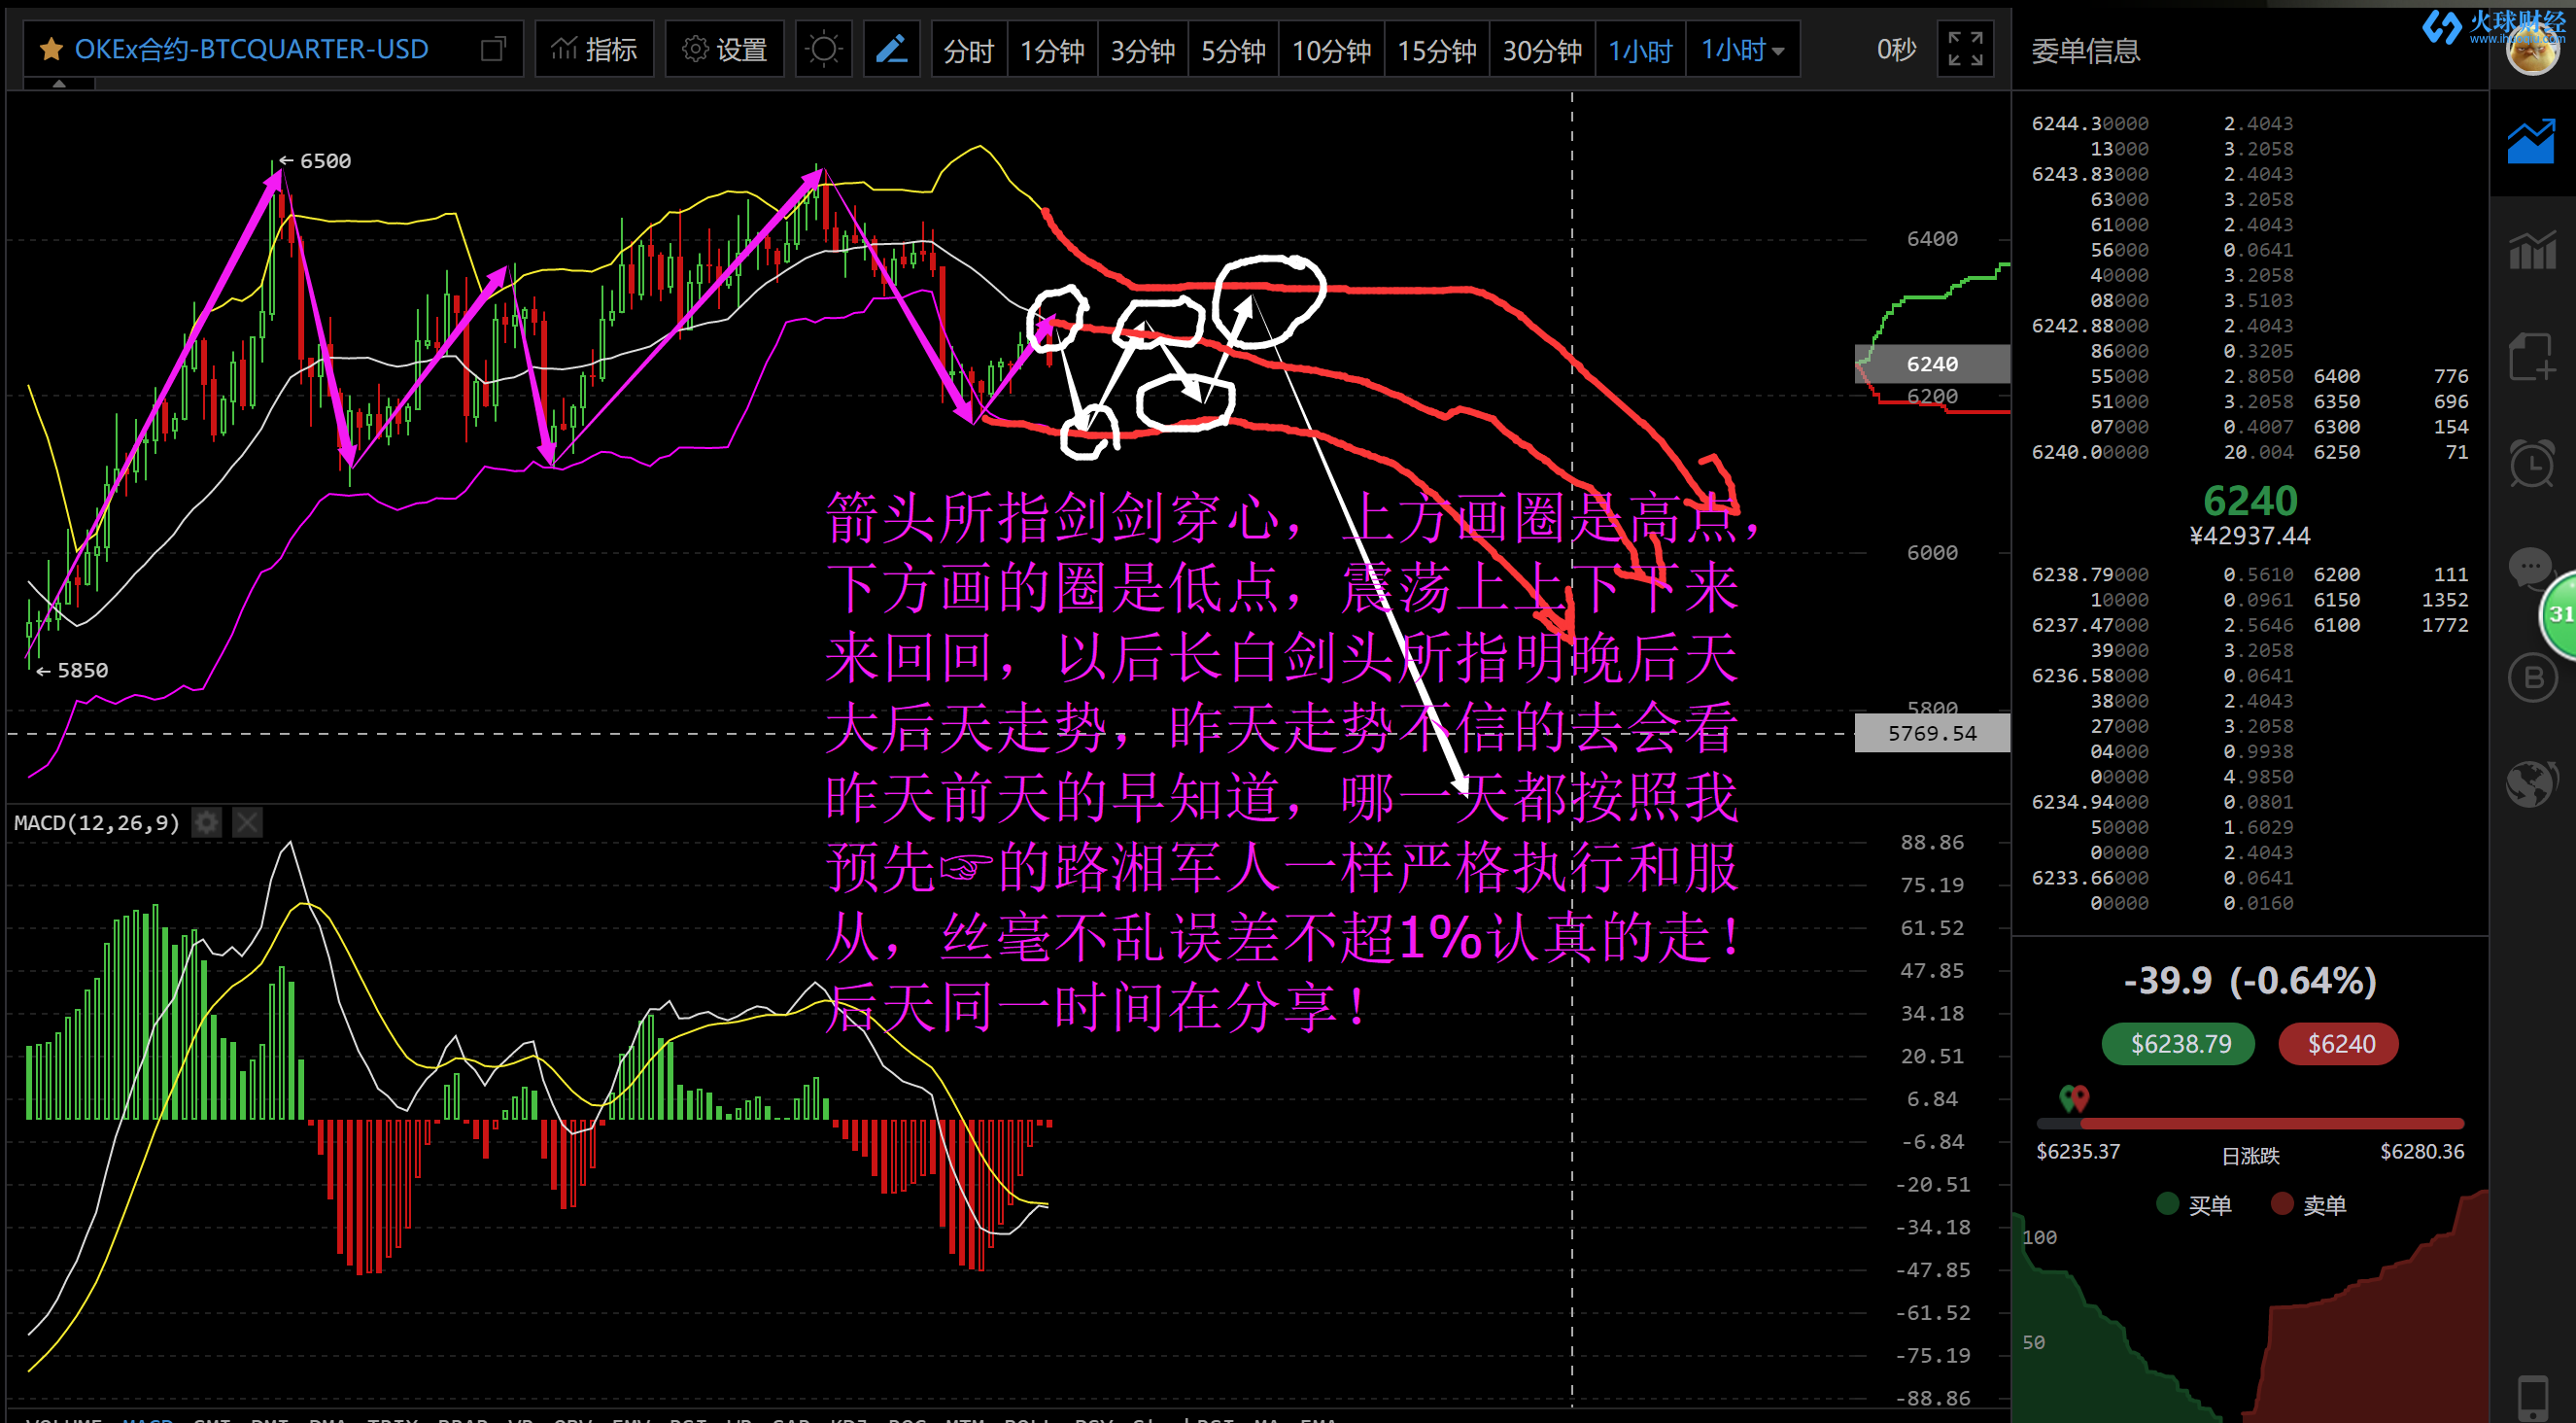Click the $6235.37 daily low label
This screenshot has height=1423, width=2576.
tap(2078, 1151)
